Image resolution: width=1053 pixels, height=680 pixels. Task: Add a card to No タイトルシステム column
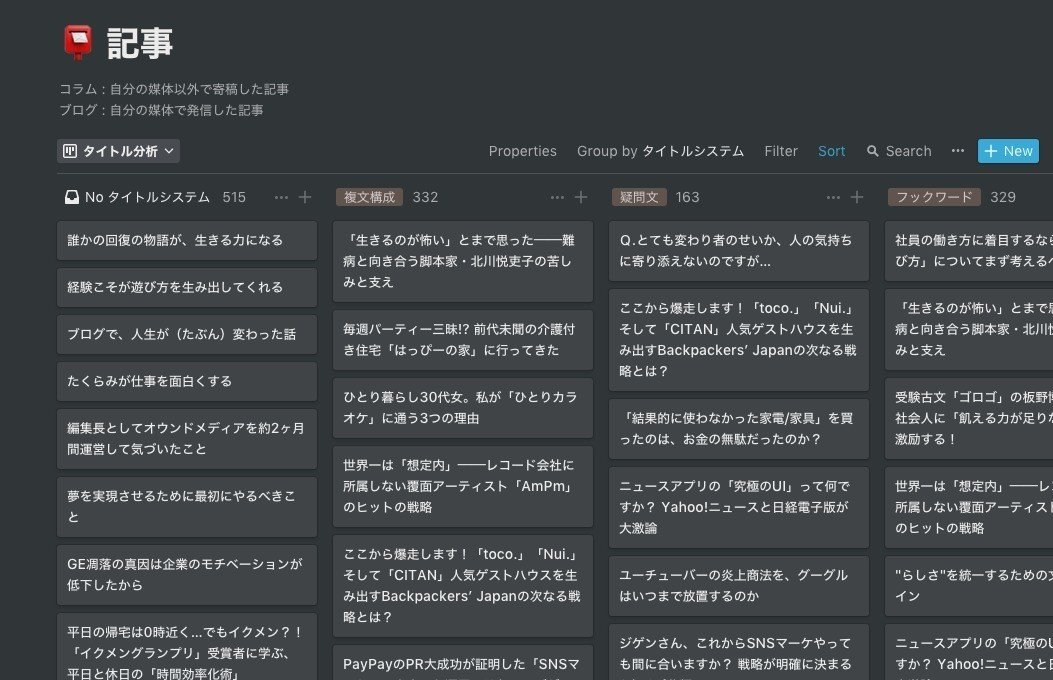[306, 197]
